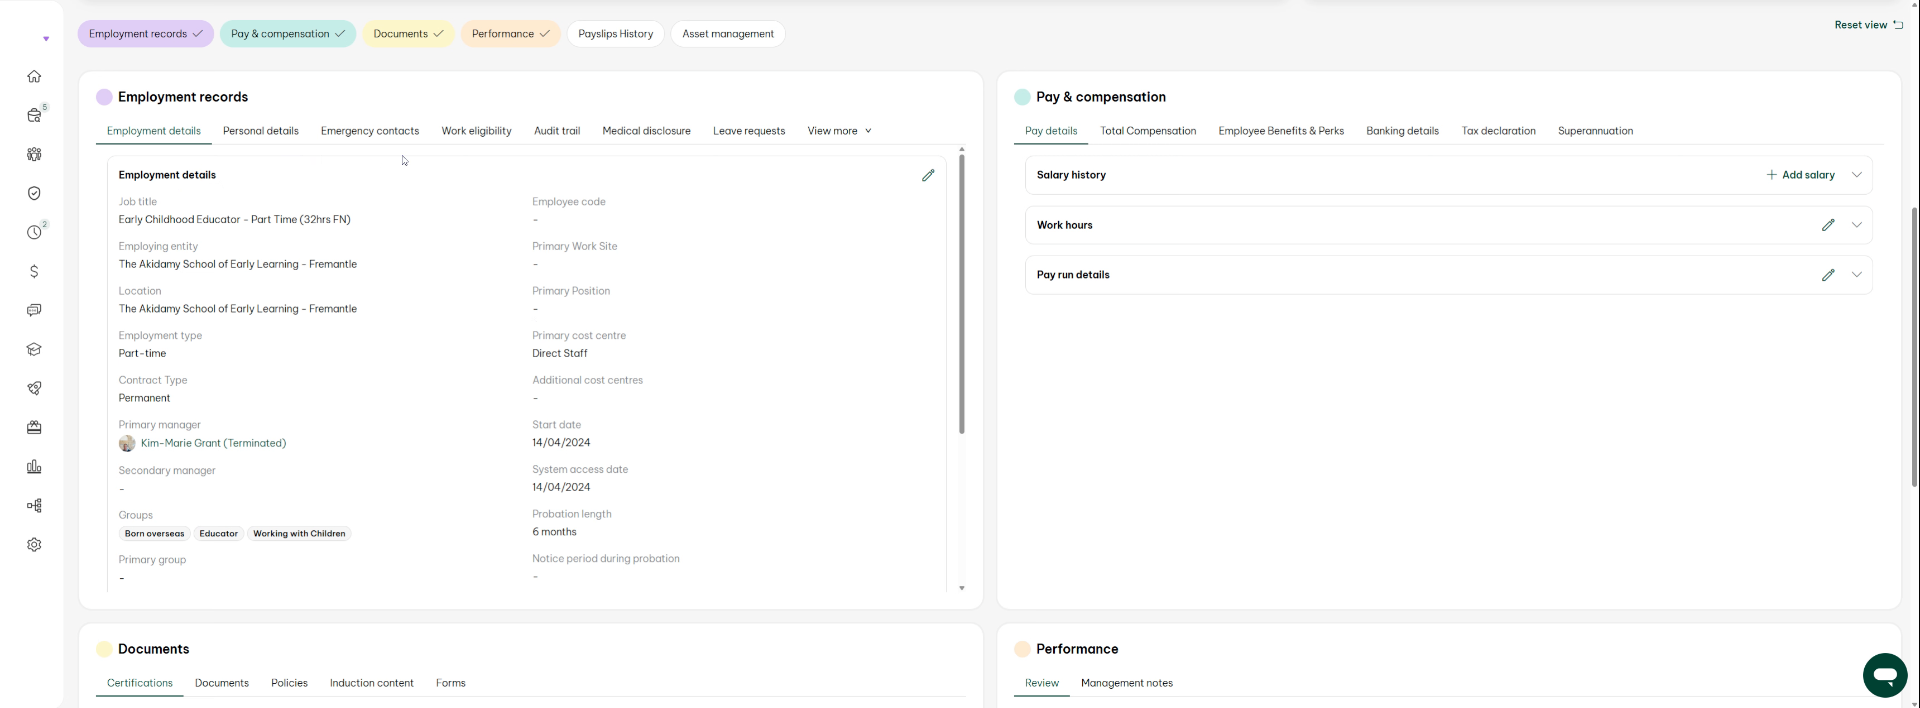The height and width of the screenshot is (708, 1920).
Task: Click the Add salary button
Action: [x=1801, y=175]
